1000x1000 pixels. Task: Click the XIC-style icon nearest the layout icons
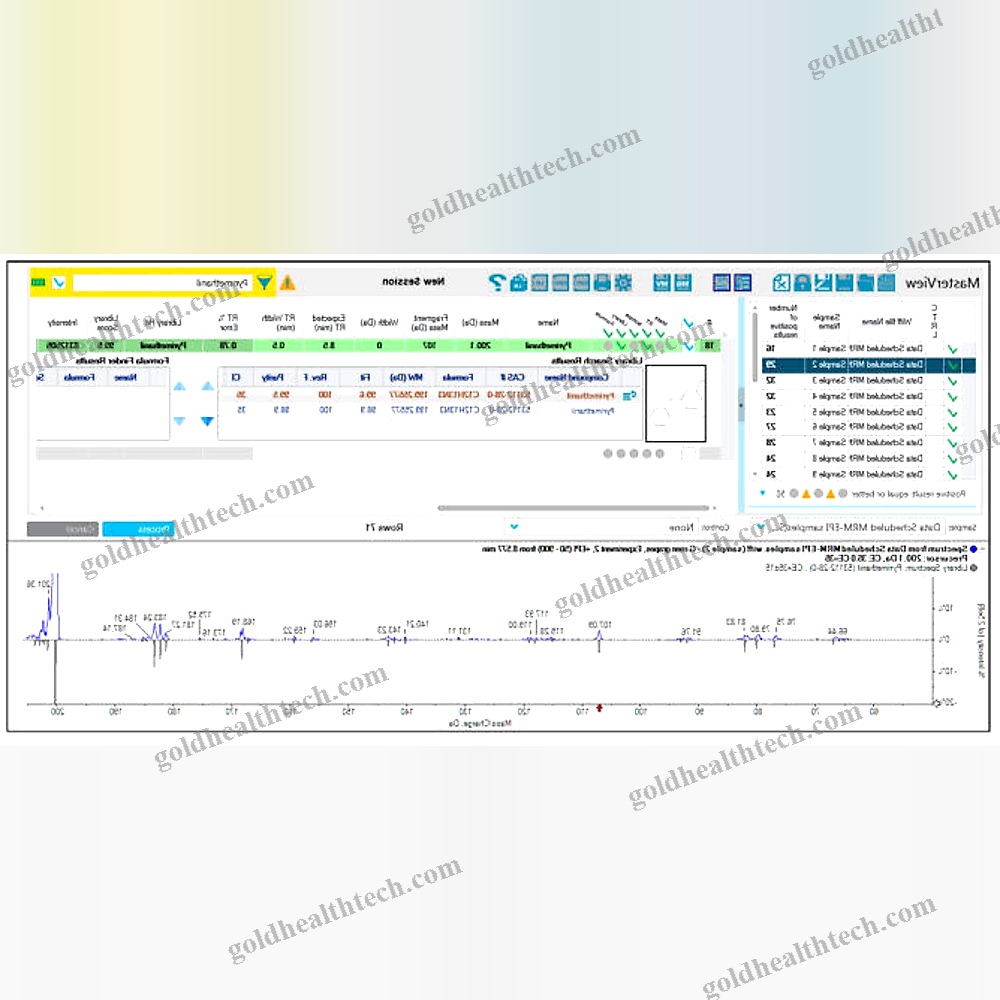682,283
